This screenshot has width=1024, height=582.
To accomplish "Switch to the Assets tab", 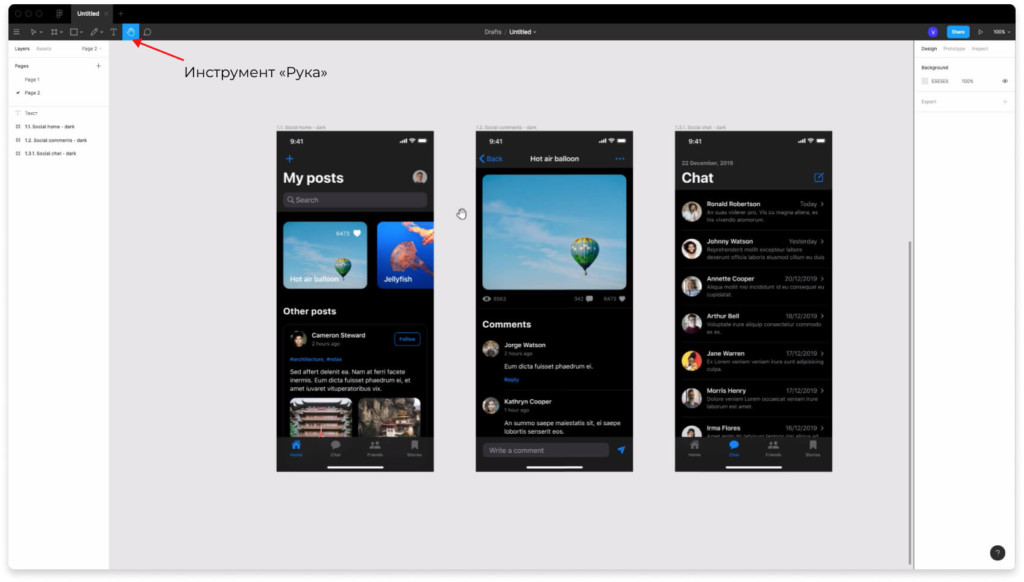I will pyautogui.click(x=44, y=48).
